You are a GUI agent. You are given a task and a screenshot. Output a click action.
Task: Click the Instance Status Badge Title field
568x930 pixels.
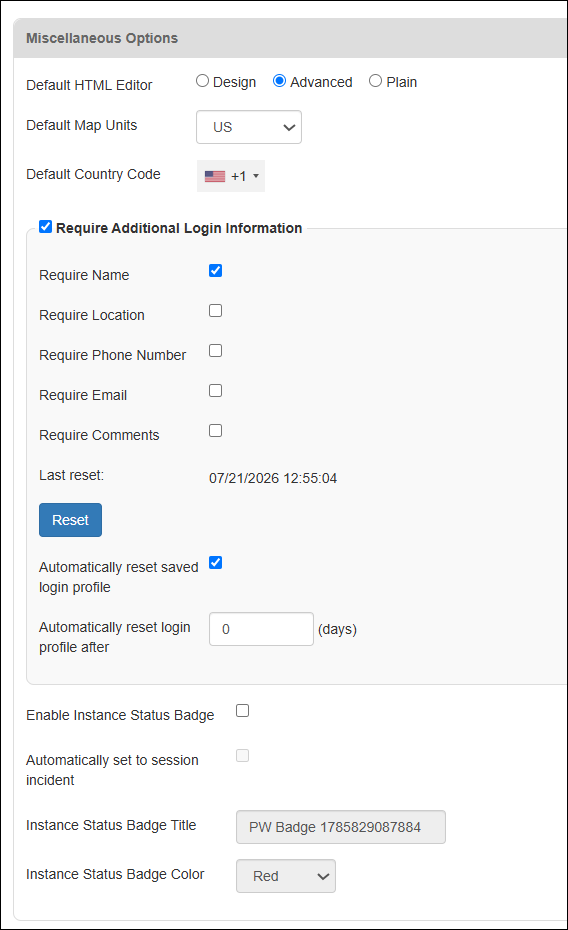coord(341,827)
